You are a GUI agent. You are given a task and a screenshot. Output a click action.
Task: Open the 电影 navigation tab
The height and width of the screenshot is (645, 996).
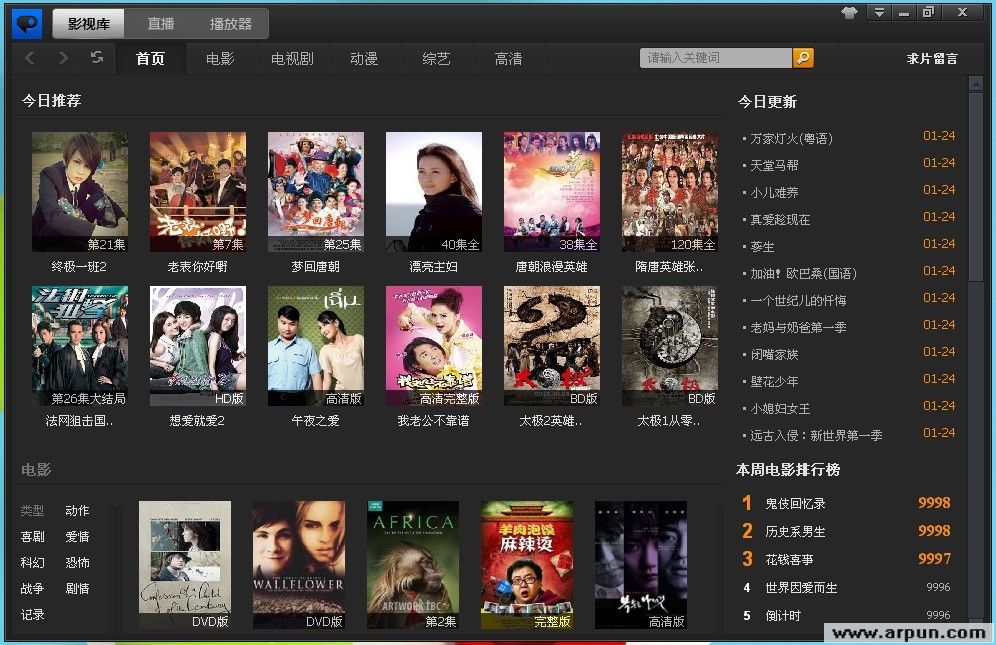220,58
